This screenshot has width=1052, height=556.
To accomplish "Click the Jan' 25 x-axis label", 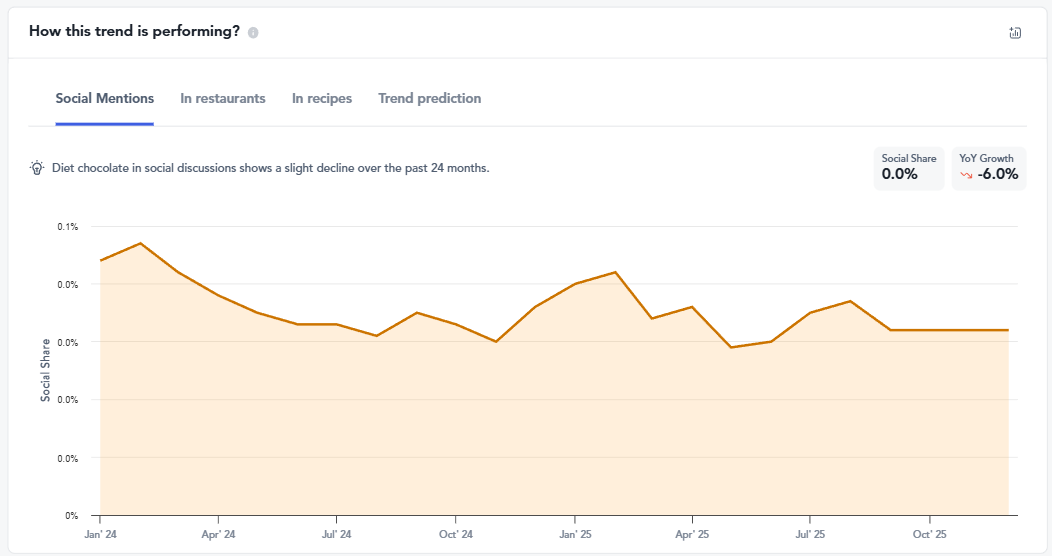I will pyautogui.click(x=574, y=535).
